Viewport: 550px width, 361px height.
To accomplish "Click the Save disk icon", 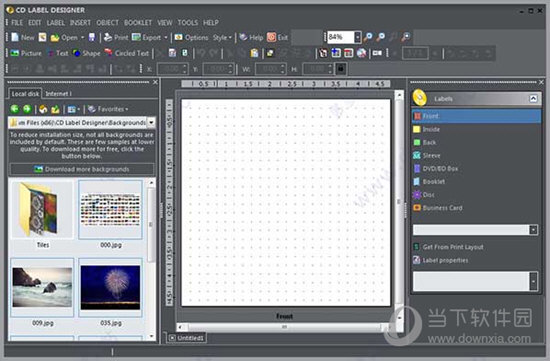I will tap(92, 37).
